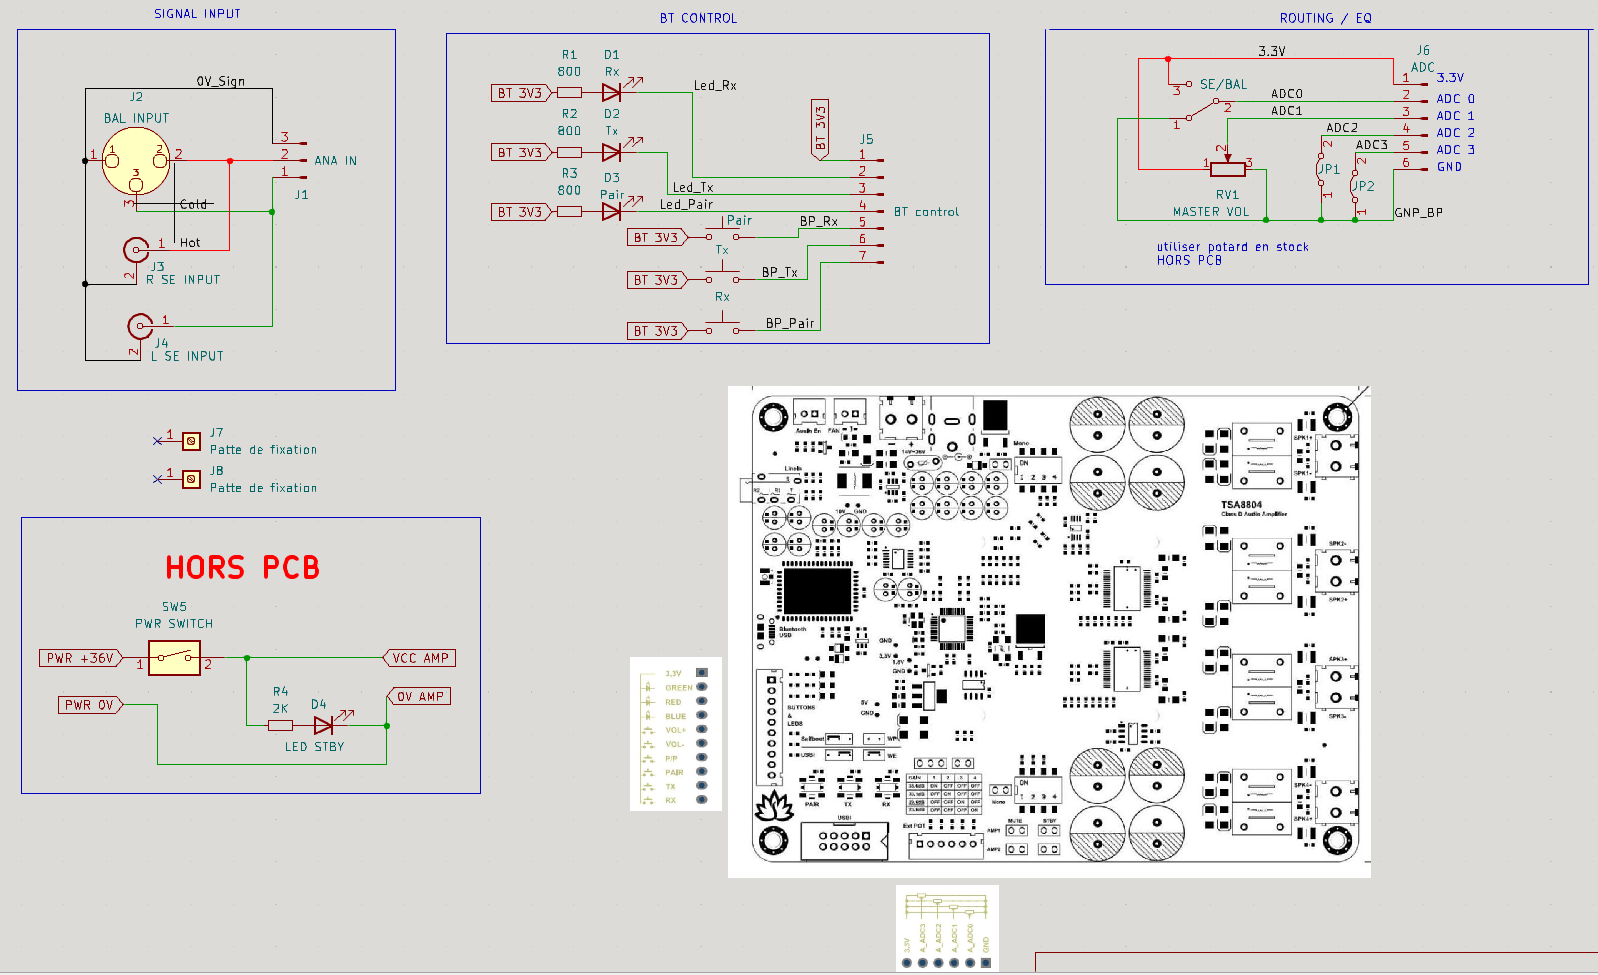Select the JP1 jumper symbol
This screenshot has width=1598, height=975.
pos(1321,169)
